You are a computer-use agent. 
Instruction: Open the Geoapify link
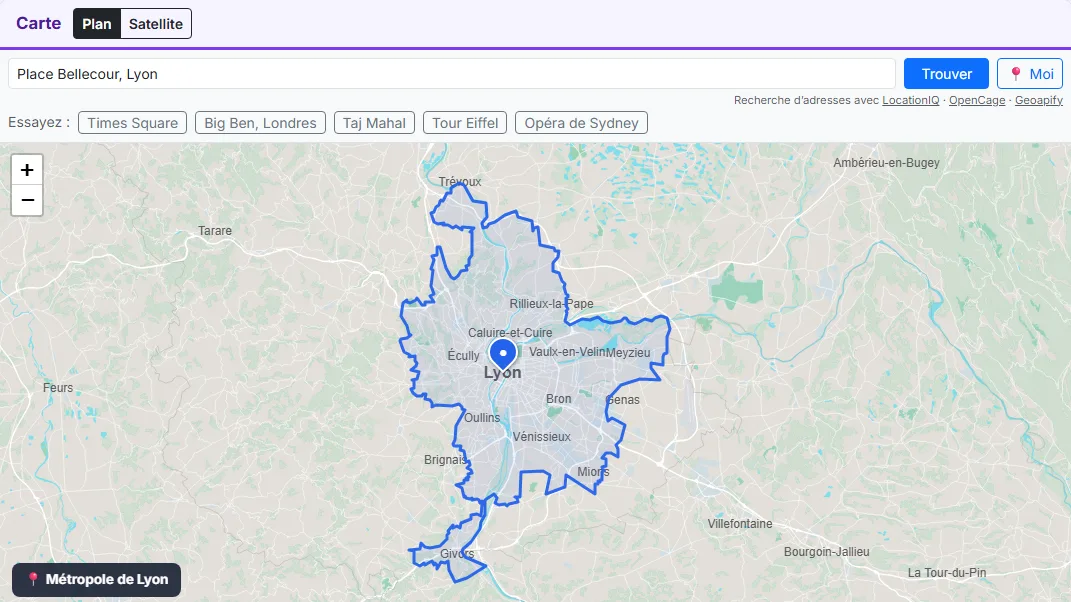point(1039,100)
